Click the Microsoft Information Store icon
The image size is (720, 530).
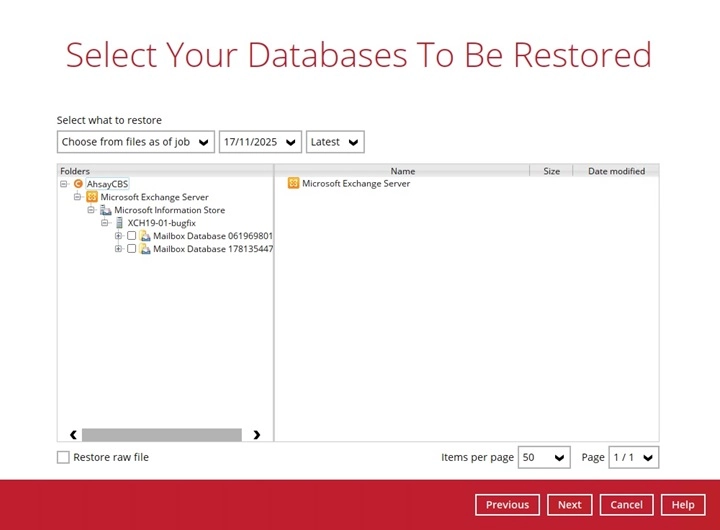tap(106, 210)
